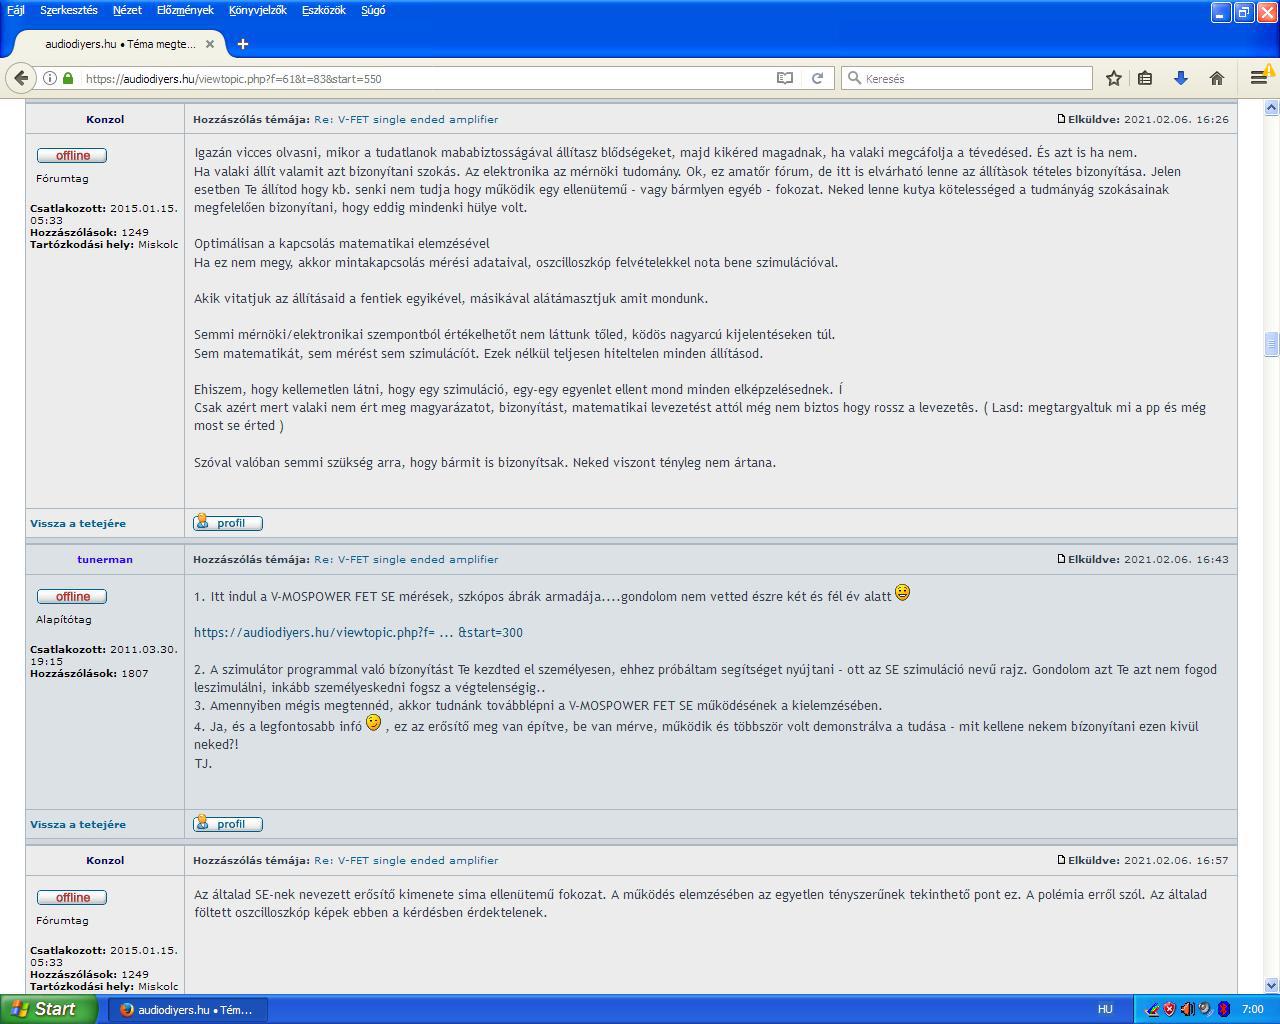Open the Eszközök menu
The width and height of the screenshot is (1280, 1024).
(x=323, y=10)
